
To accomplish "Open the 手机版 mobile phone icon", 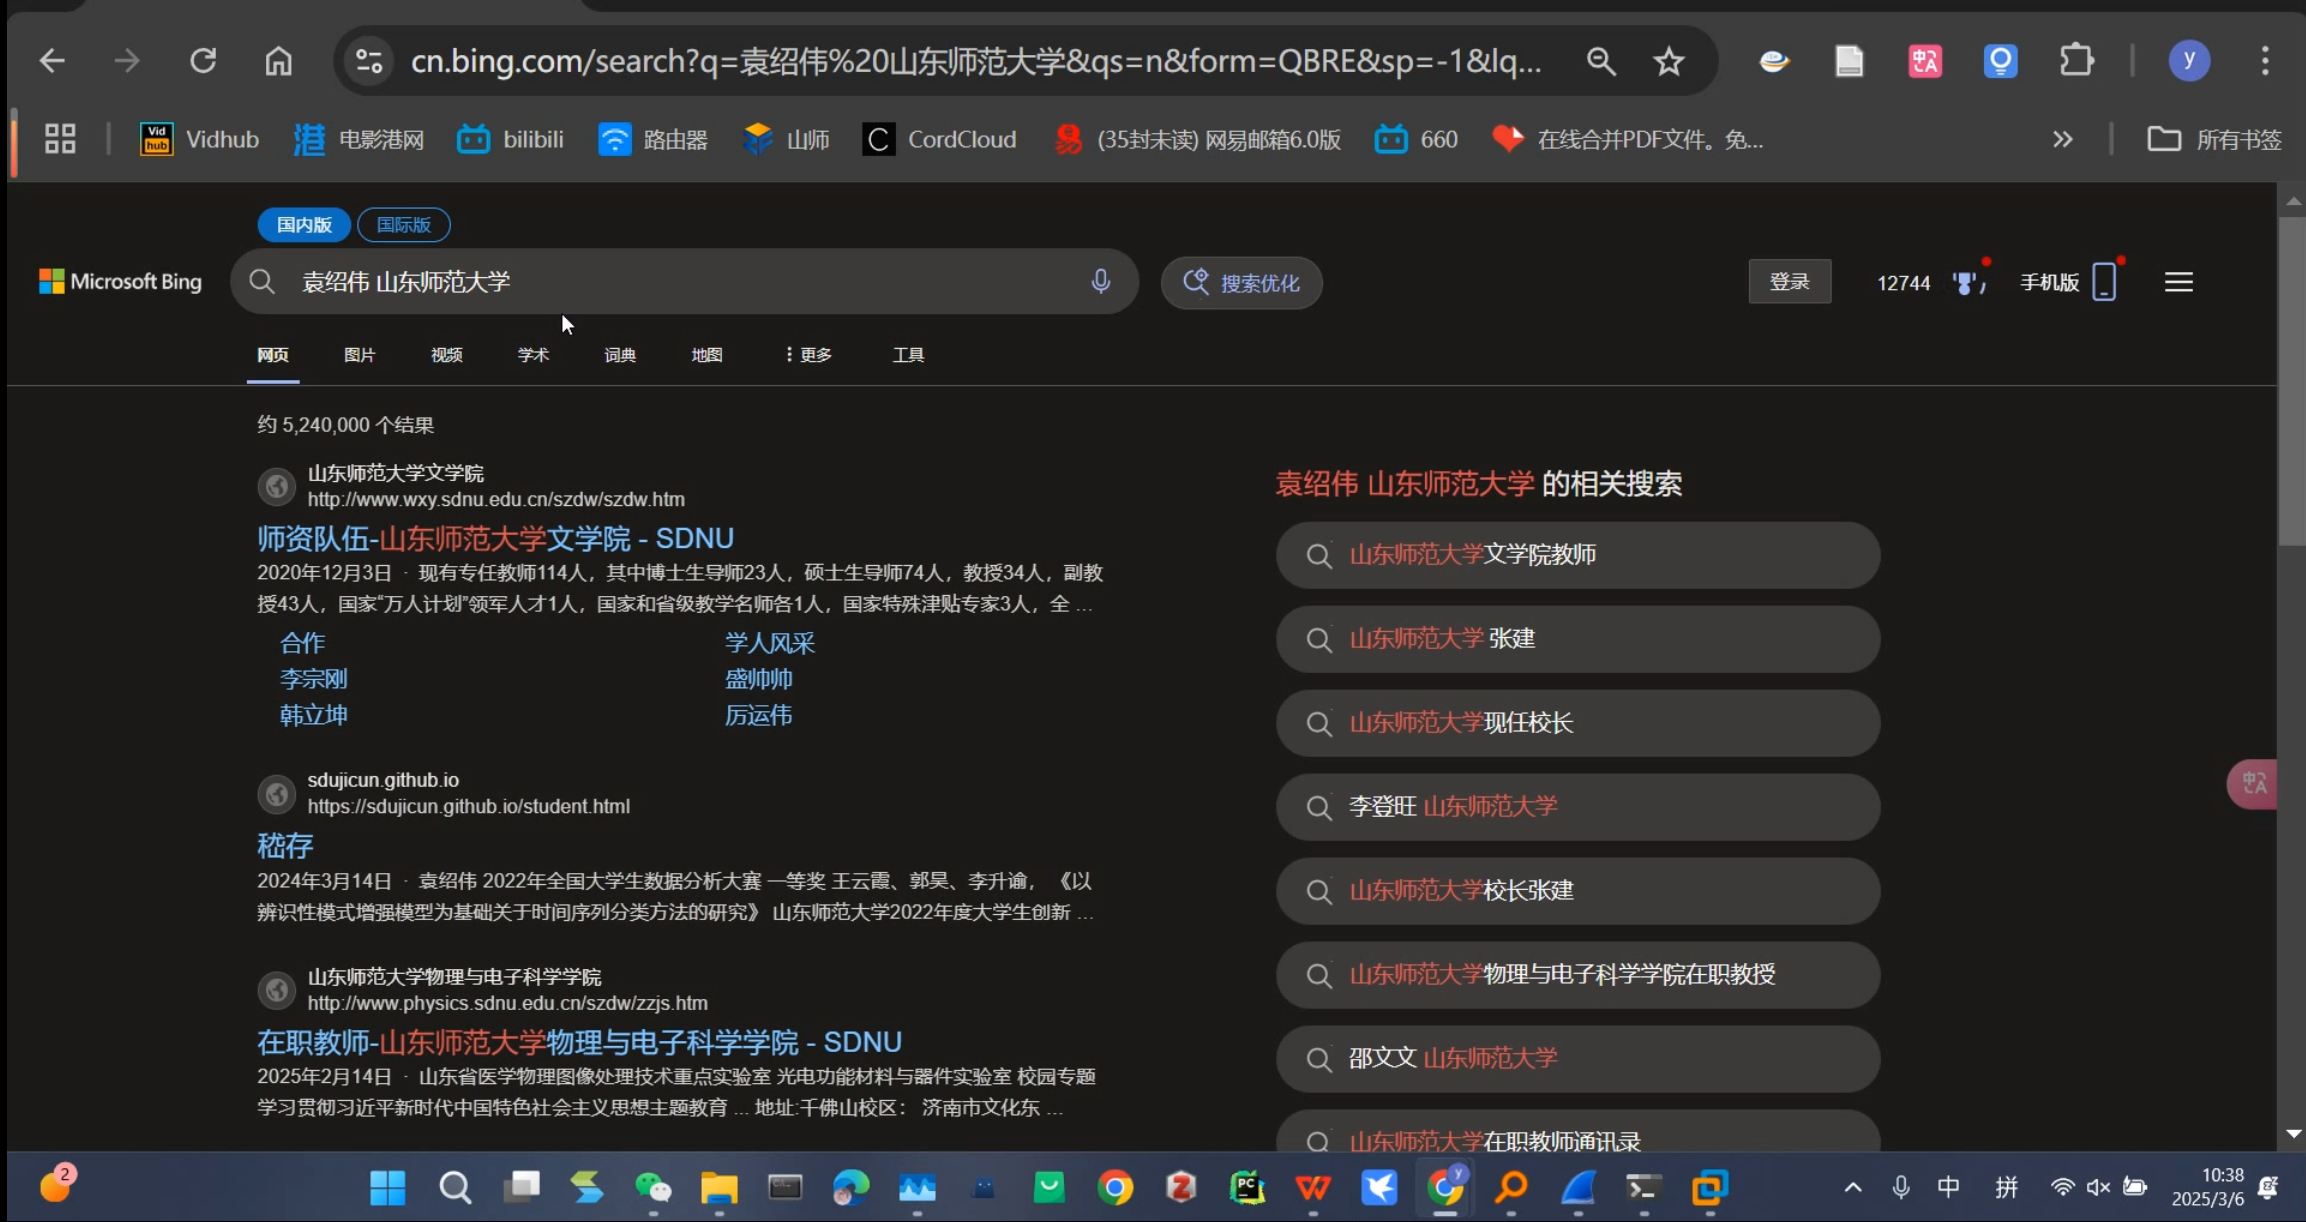I will click(x=2104, y=282).
